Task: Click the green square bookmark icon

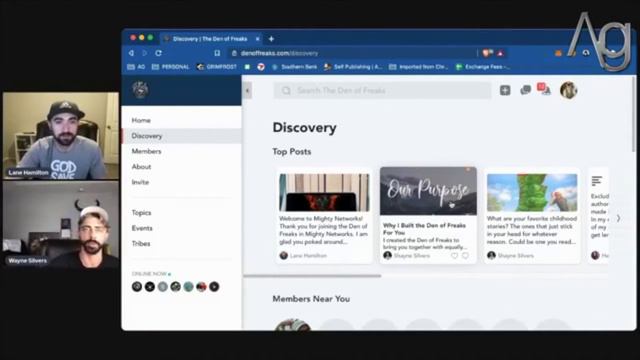Action: pos(247,67)
